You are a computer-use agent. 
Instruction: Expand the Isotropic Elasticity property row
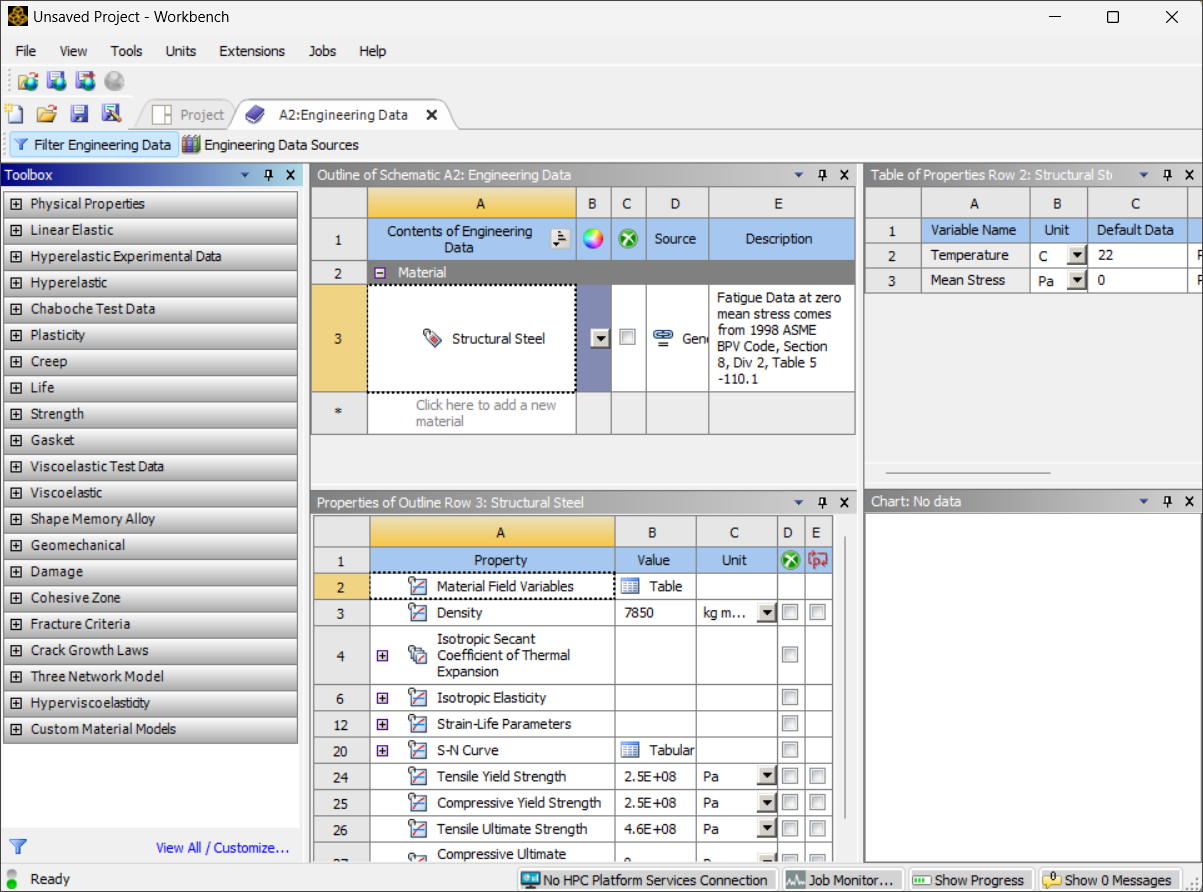click(x=382, y=698)
